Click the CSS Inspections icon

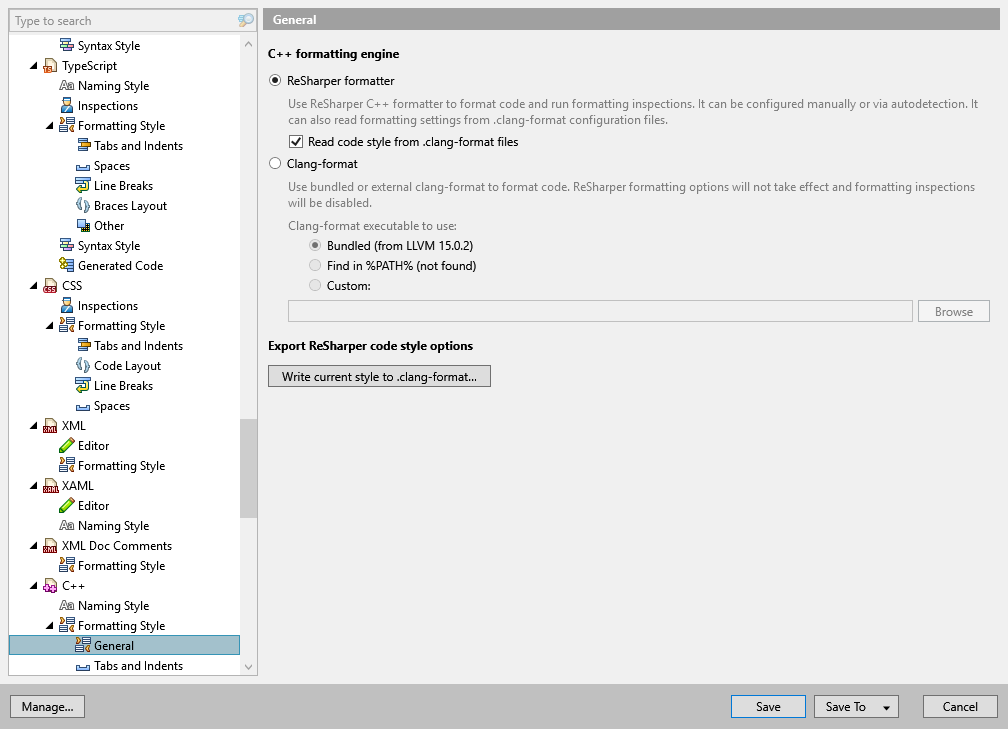click(x=66, y=305)
